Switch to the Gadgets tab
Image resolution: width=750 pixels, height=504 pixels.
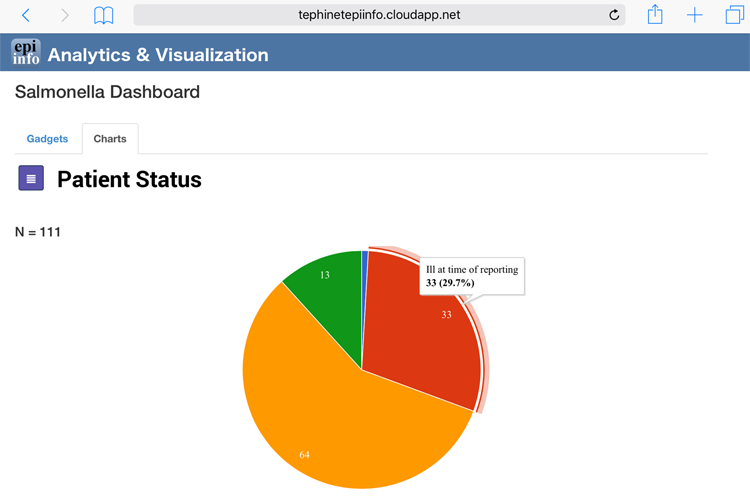coord(47,139)
